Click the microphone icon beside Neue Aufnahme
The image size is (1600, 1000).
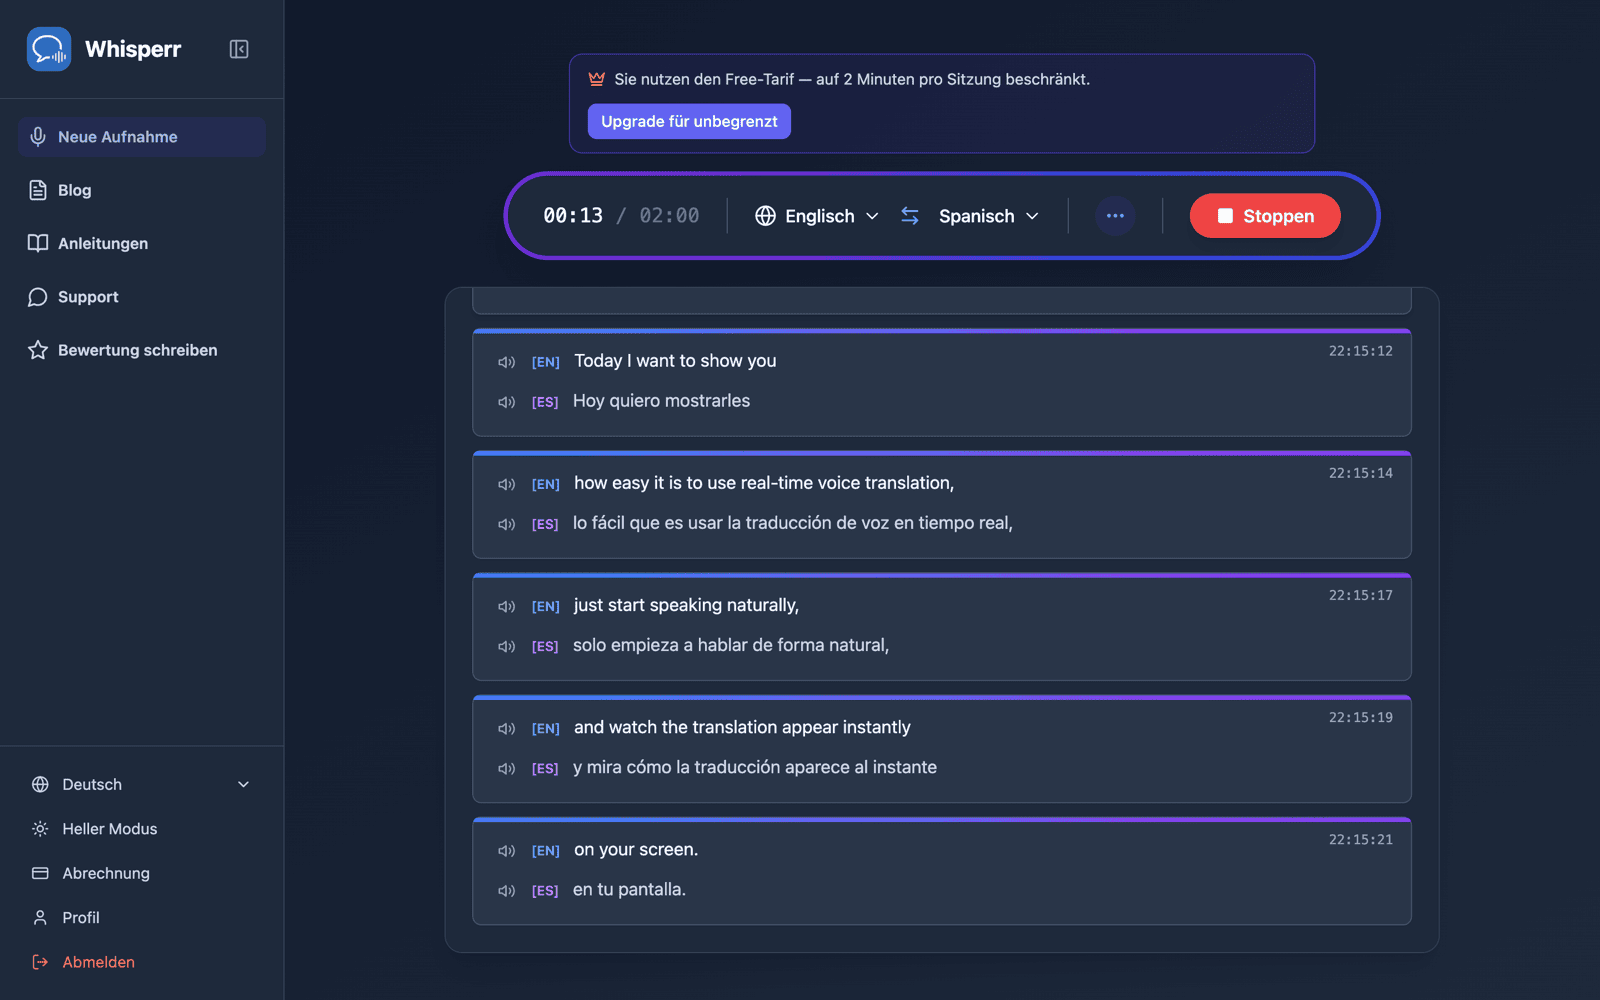click(38, 137)
